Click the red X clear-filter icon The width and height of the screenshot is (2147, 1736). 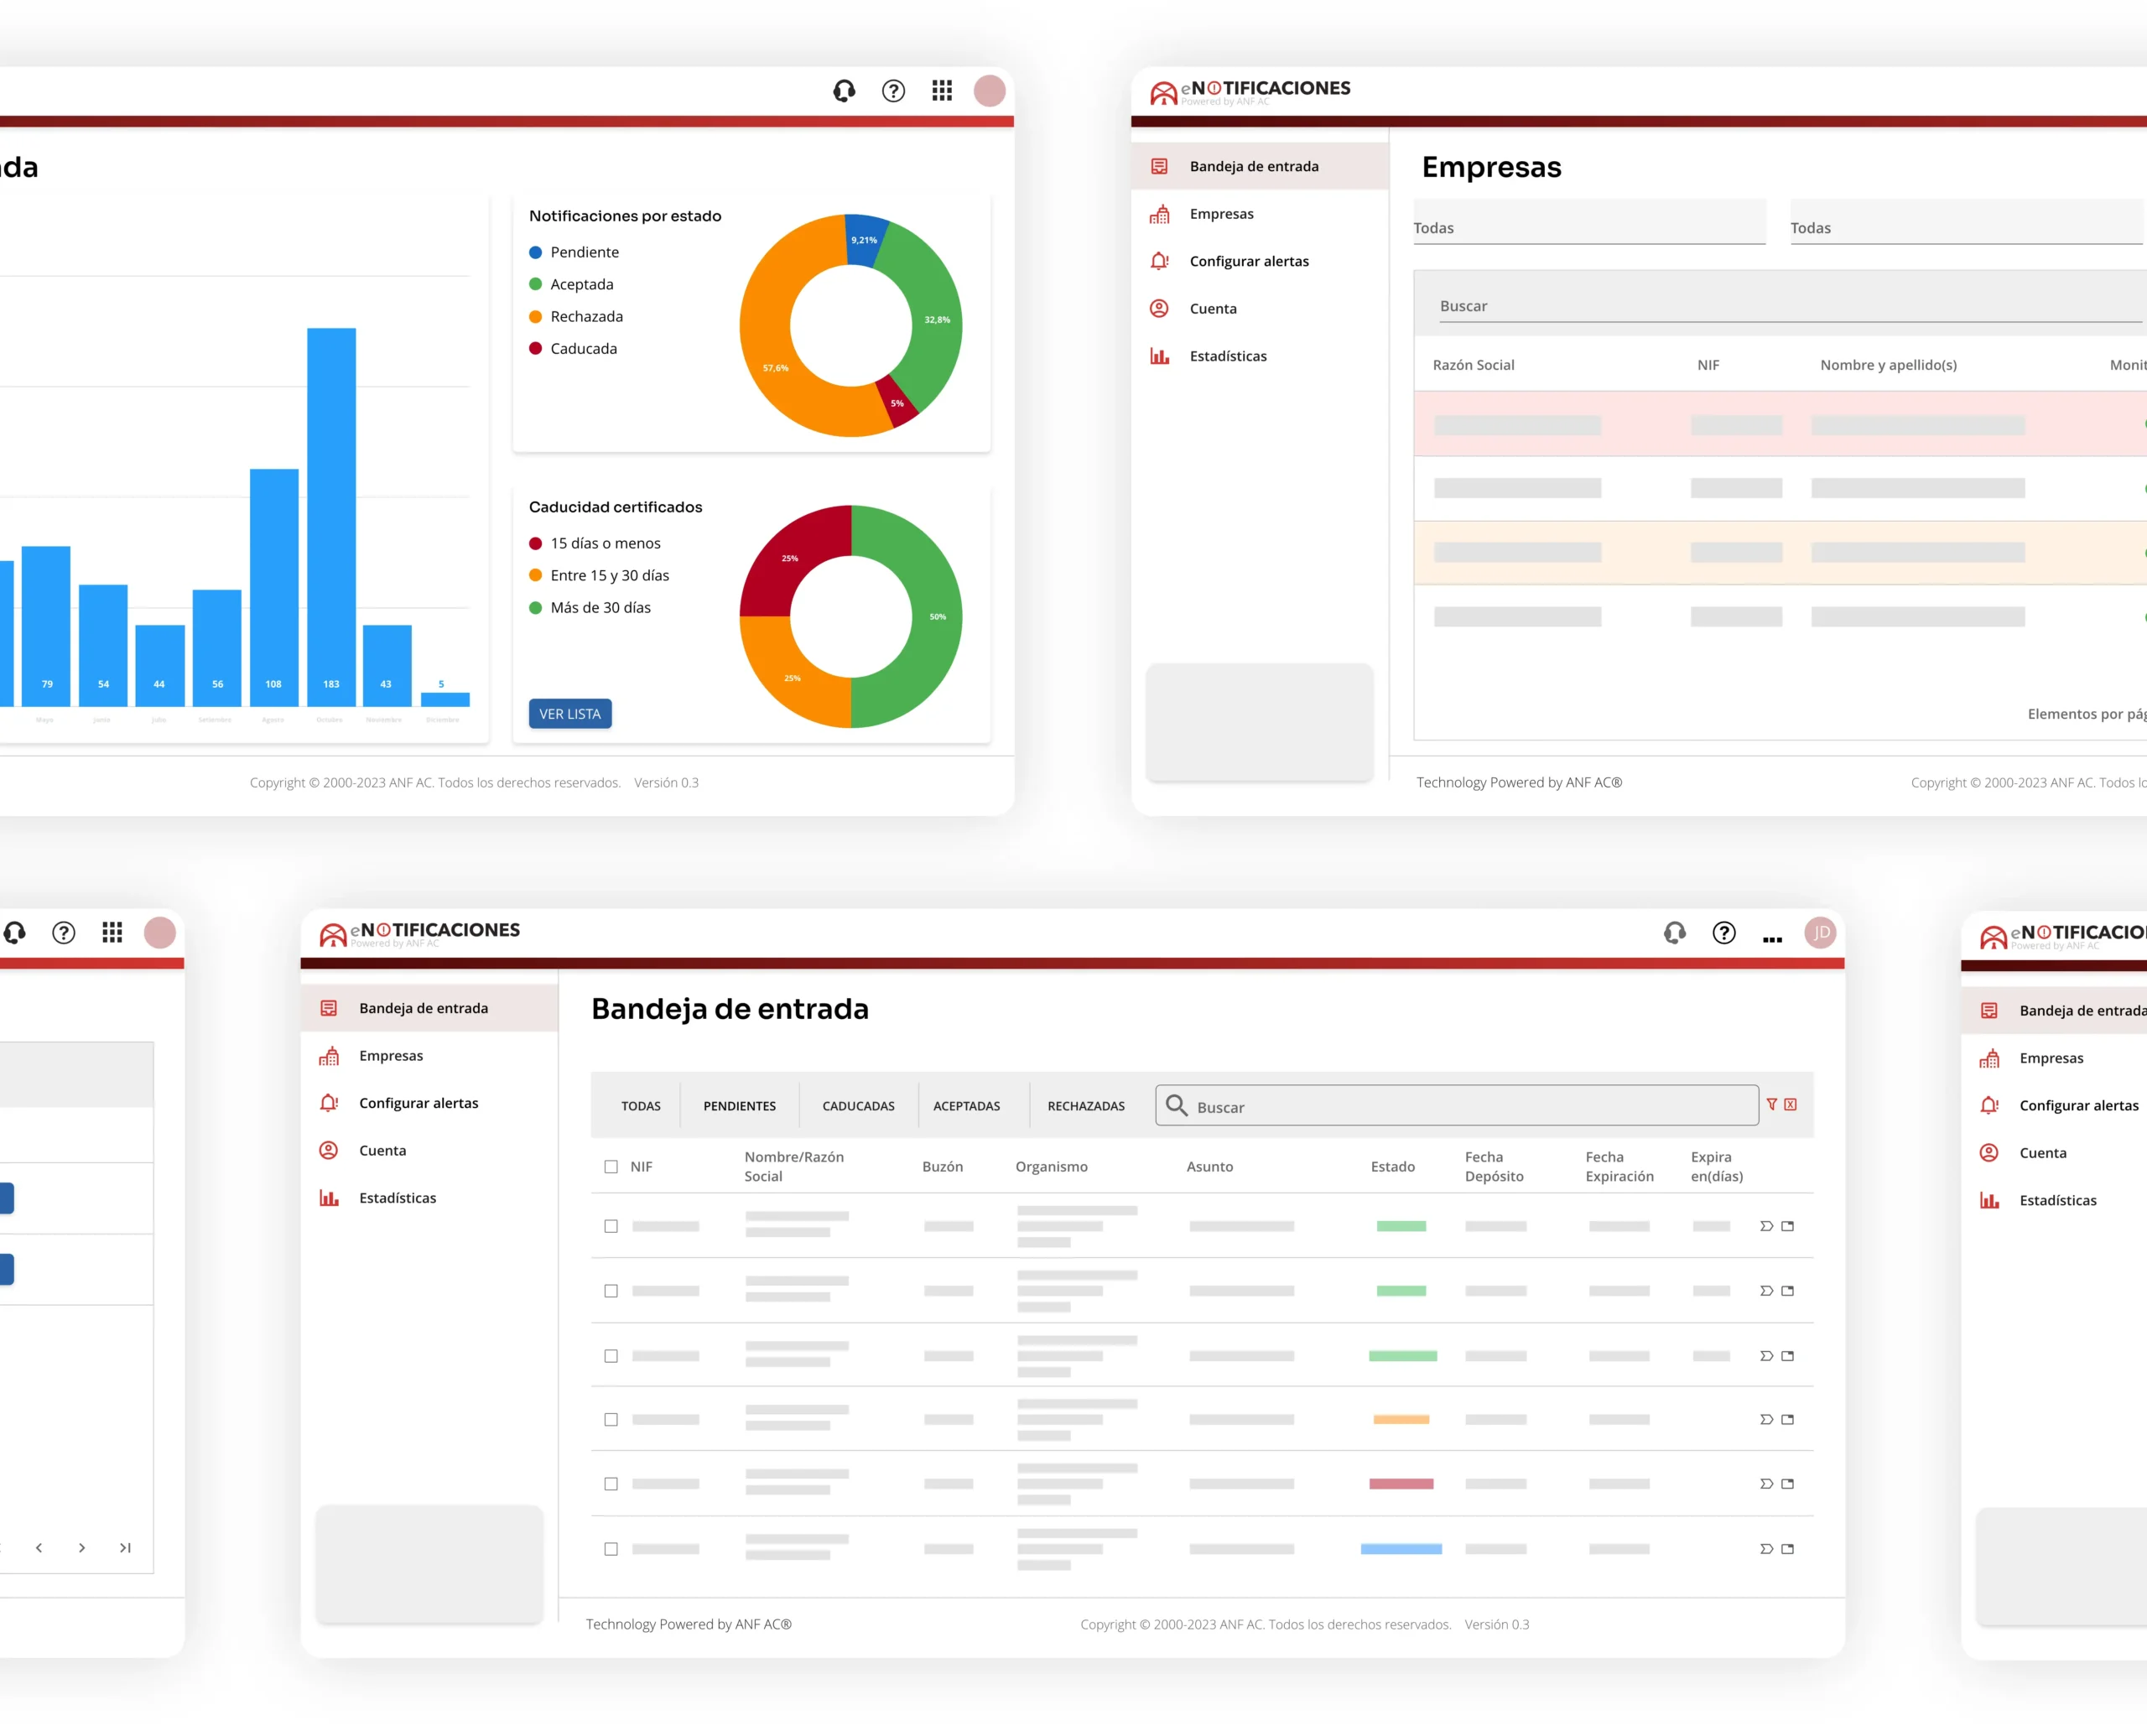tap(1790, 1104)
